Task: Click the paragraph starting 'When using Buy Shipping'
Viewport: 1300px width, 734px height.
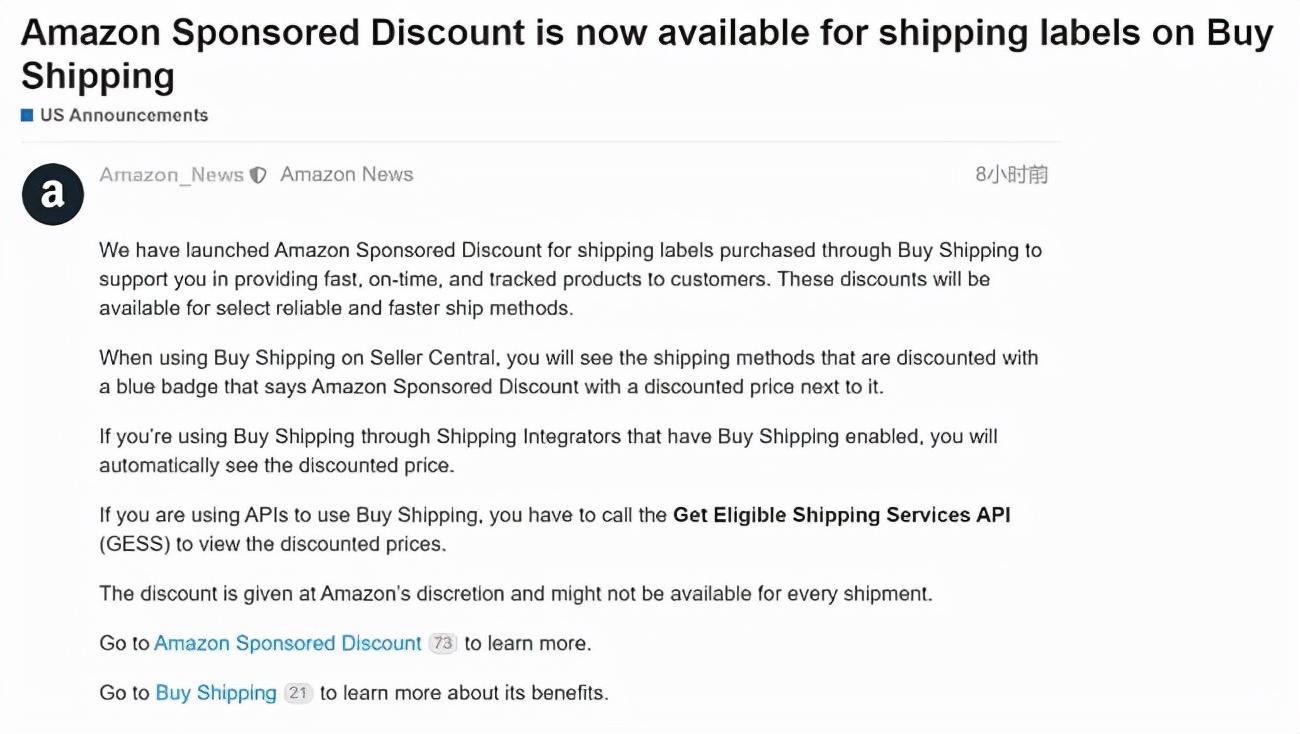Action: pyautogui.click(x=569, y=372)
